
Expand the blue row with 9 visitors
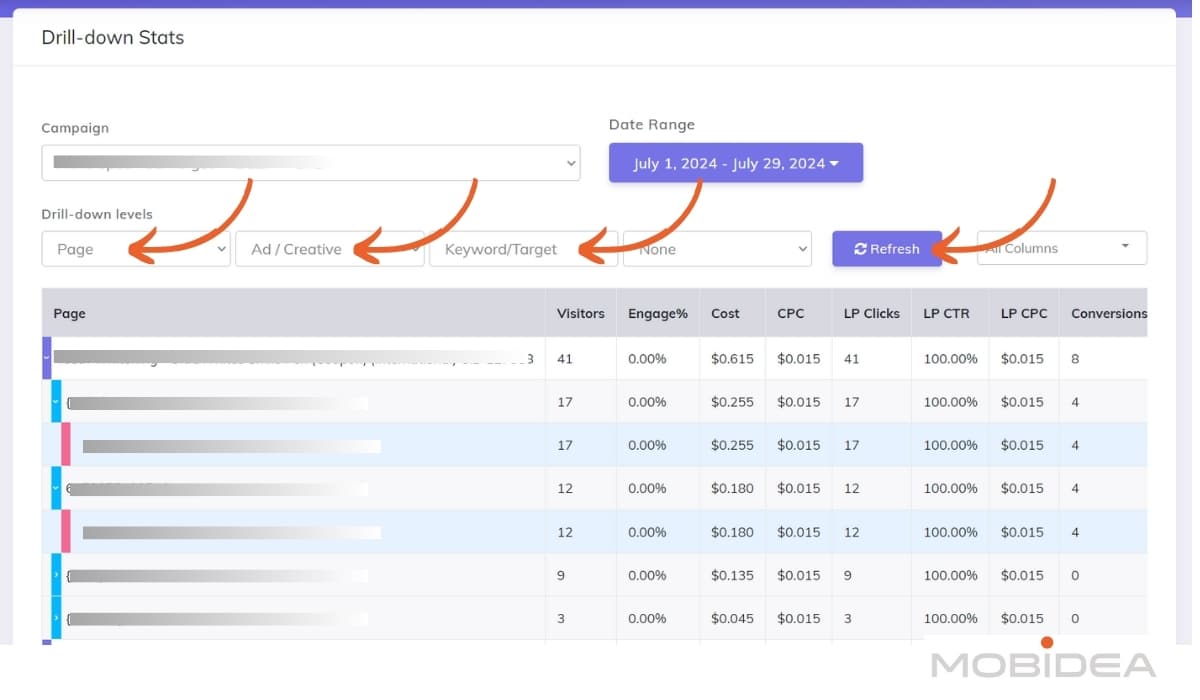pyautogui.click(x=56, y=575)
